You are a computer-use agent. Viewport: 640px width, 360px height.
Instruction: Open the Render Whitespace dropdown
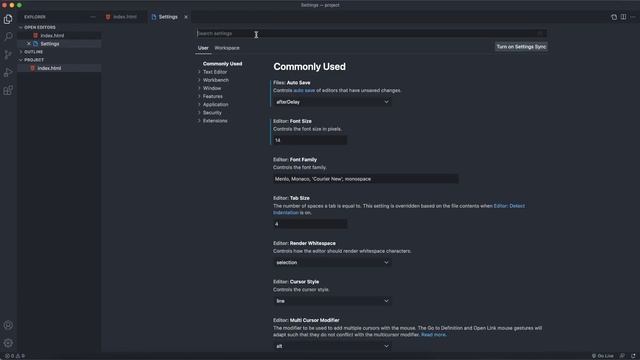[332, 262]
